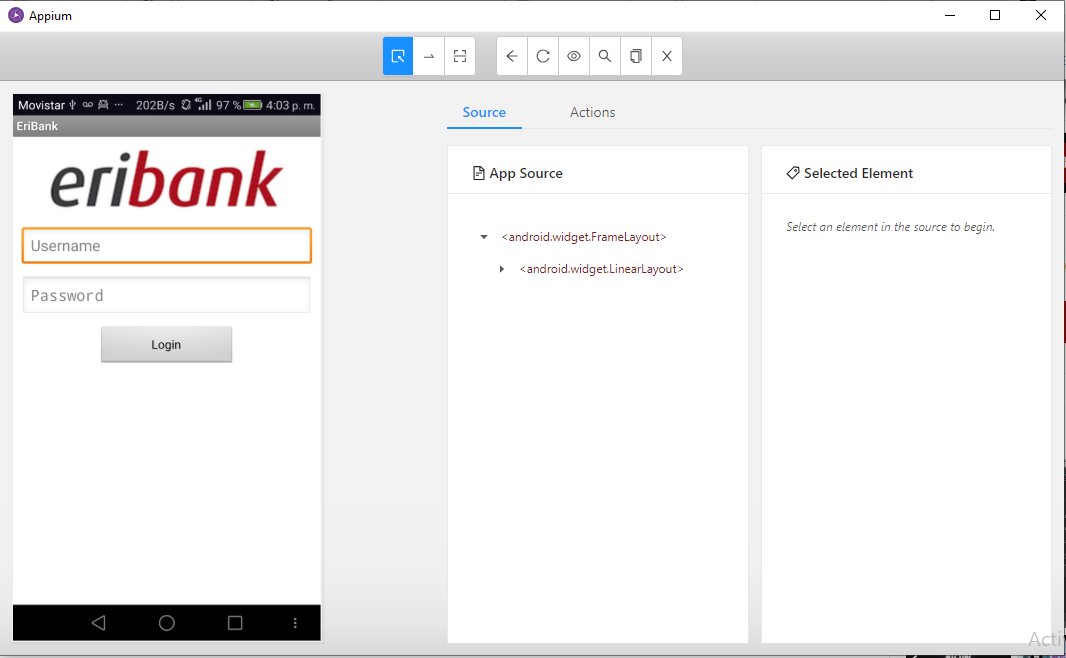
Task: Choose the Swipe By Coordinates tool
Action: pos(429,56)
